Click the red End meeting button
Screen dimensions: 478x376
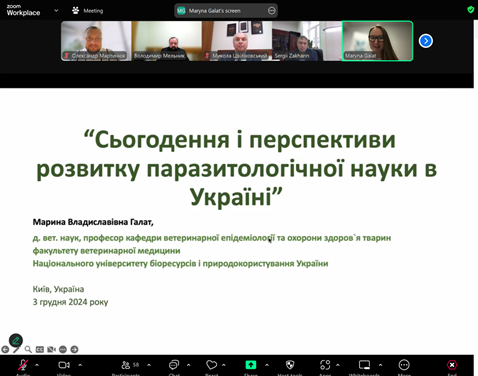pyautogui.click(x=452, y=365)
